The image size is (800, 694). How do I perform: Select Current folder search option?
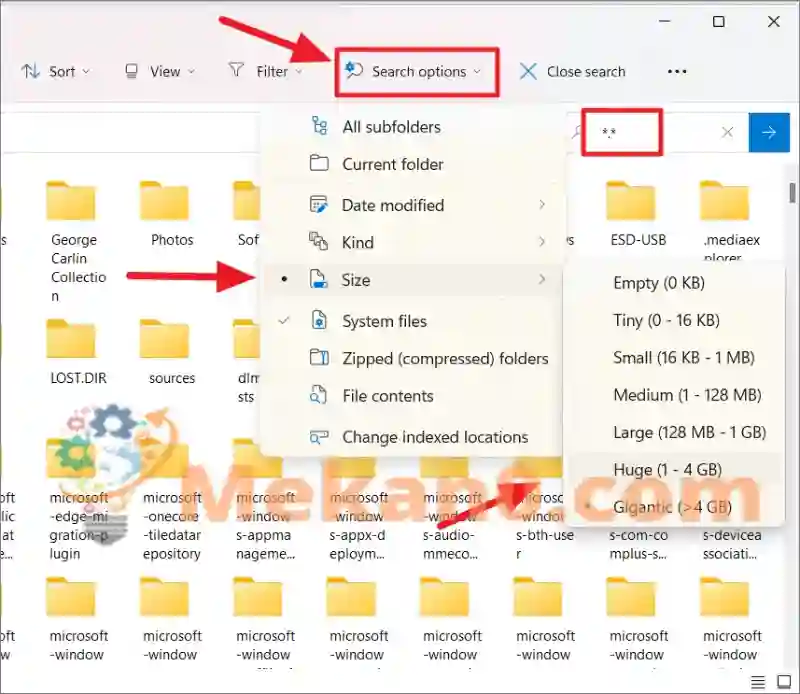pyautogui.click(x=413, y=164)
